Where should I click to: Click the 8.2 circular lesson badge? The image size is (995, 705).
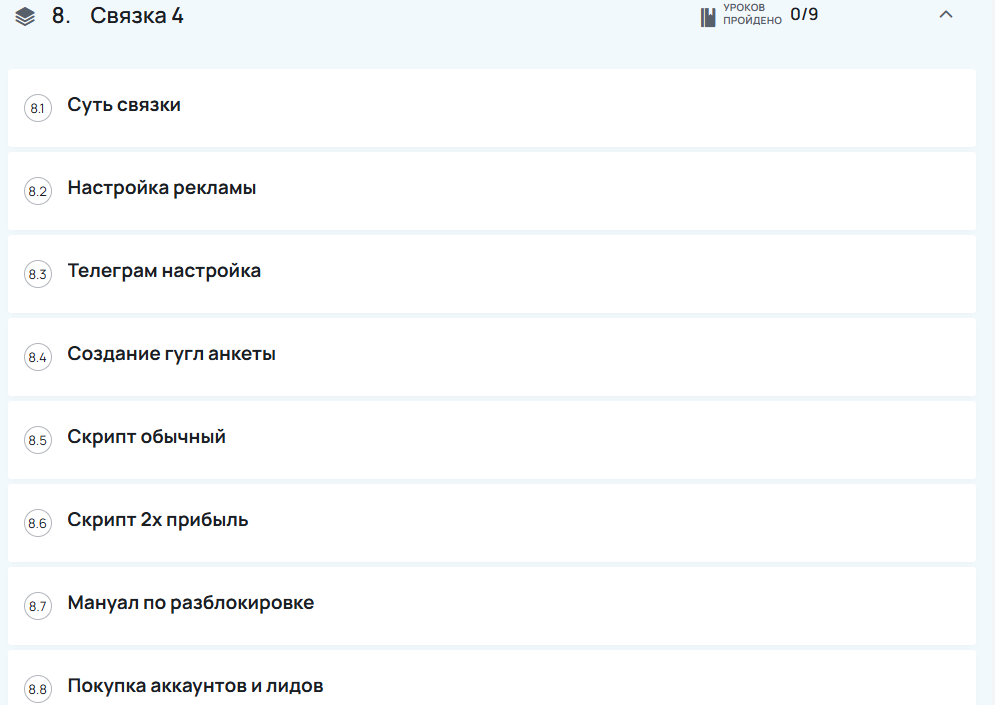pos(37,191)
